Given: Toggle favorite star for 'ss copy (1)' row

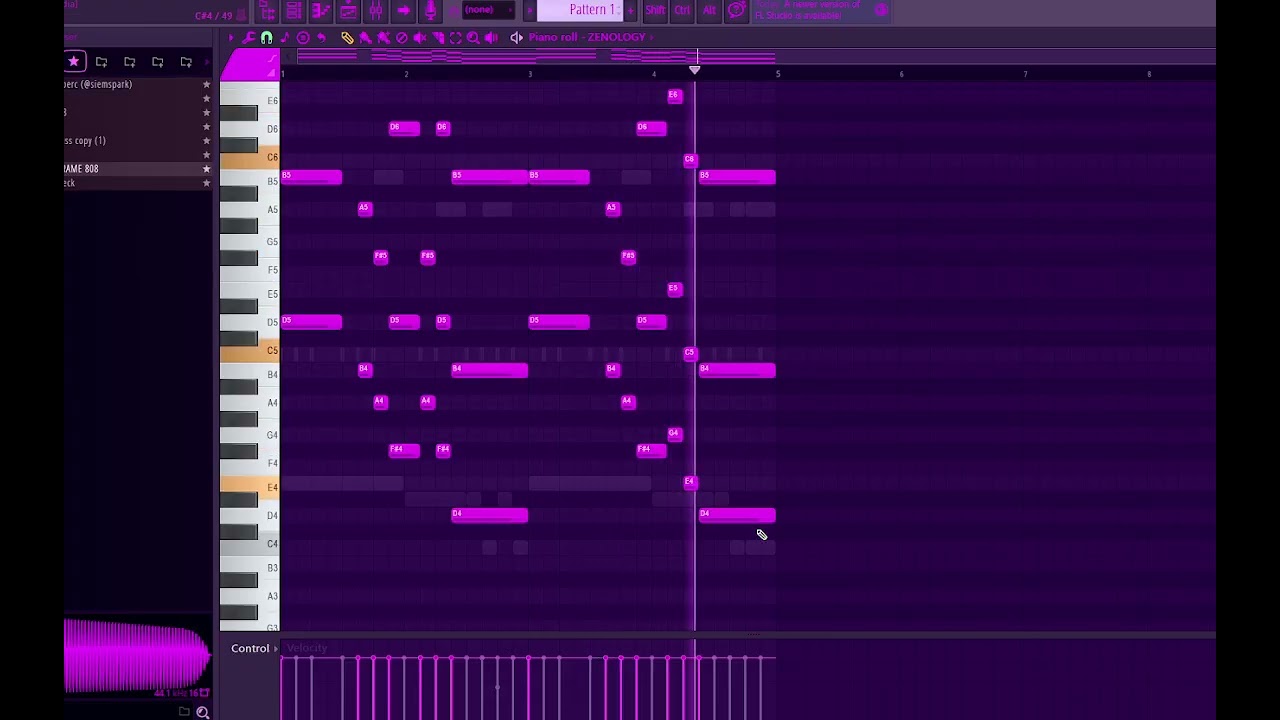Looking at the screenshot, I should coord(207,141).
